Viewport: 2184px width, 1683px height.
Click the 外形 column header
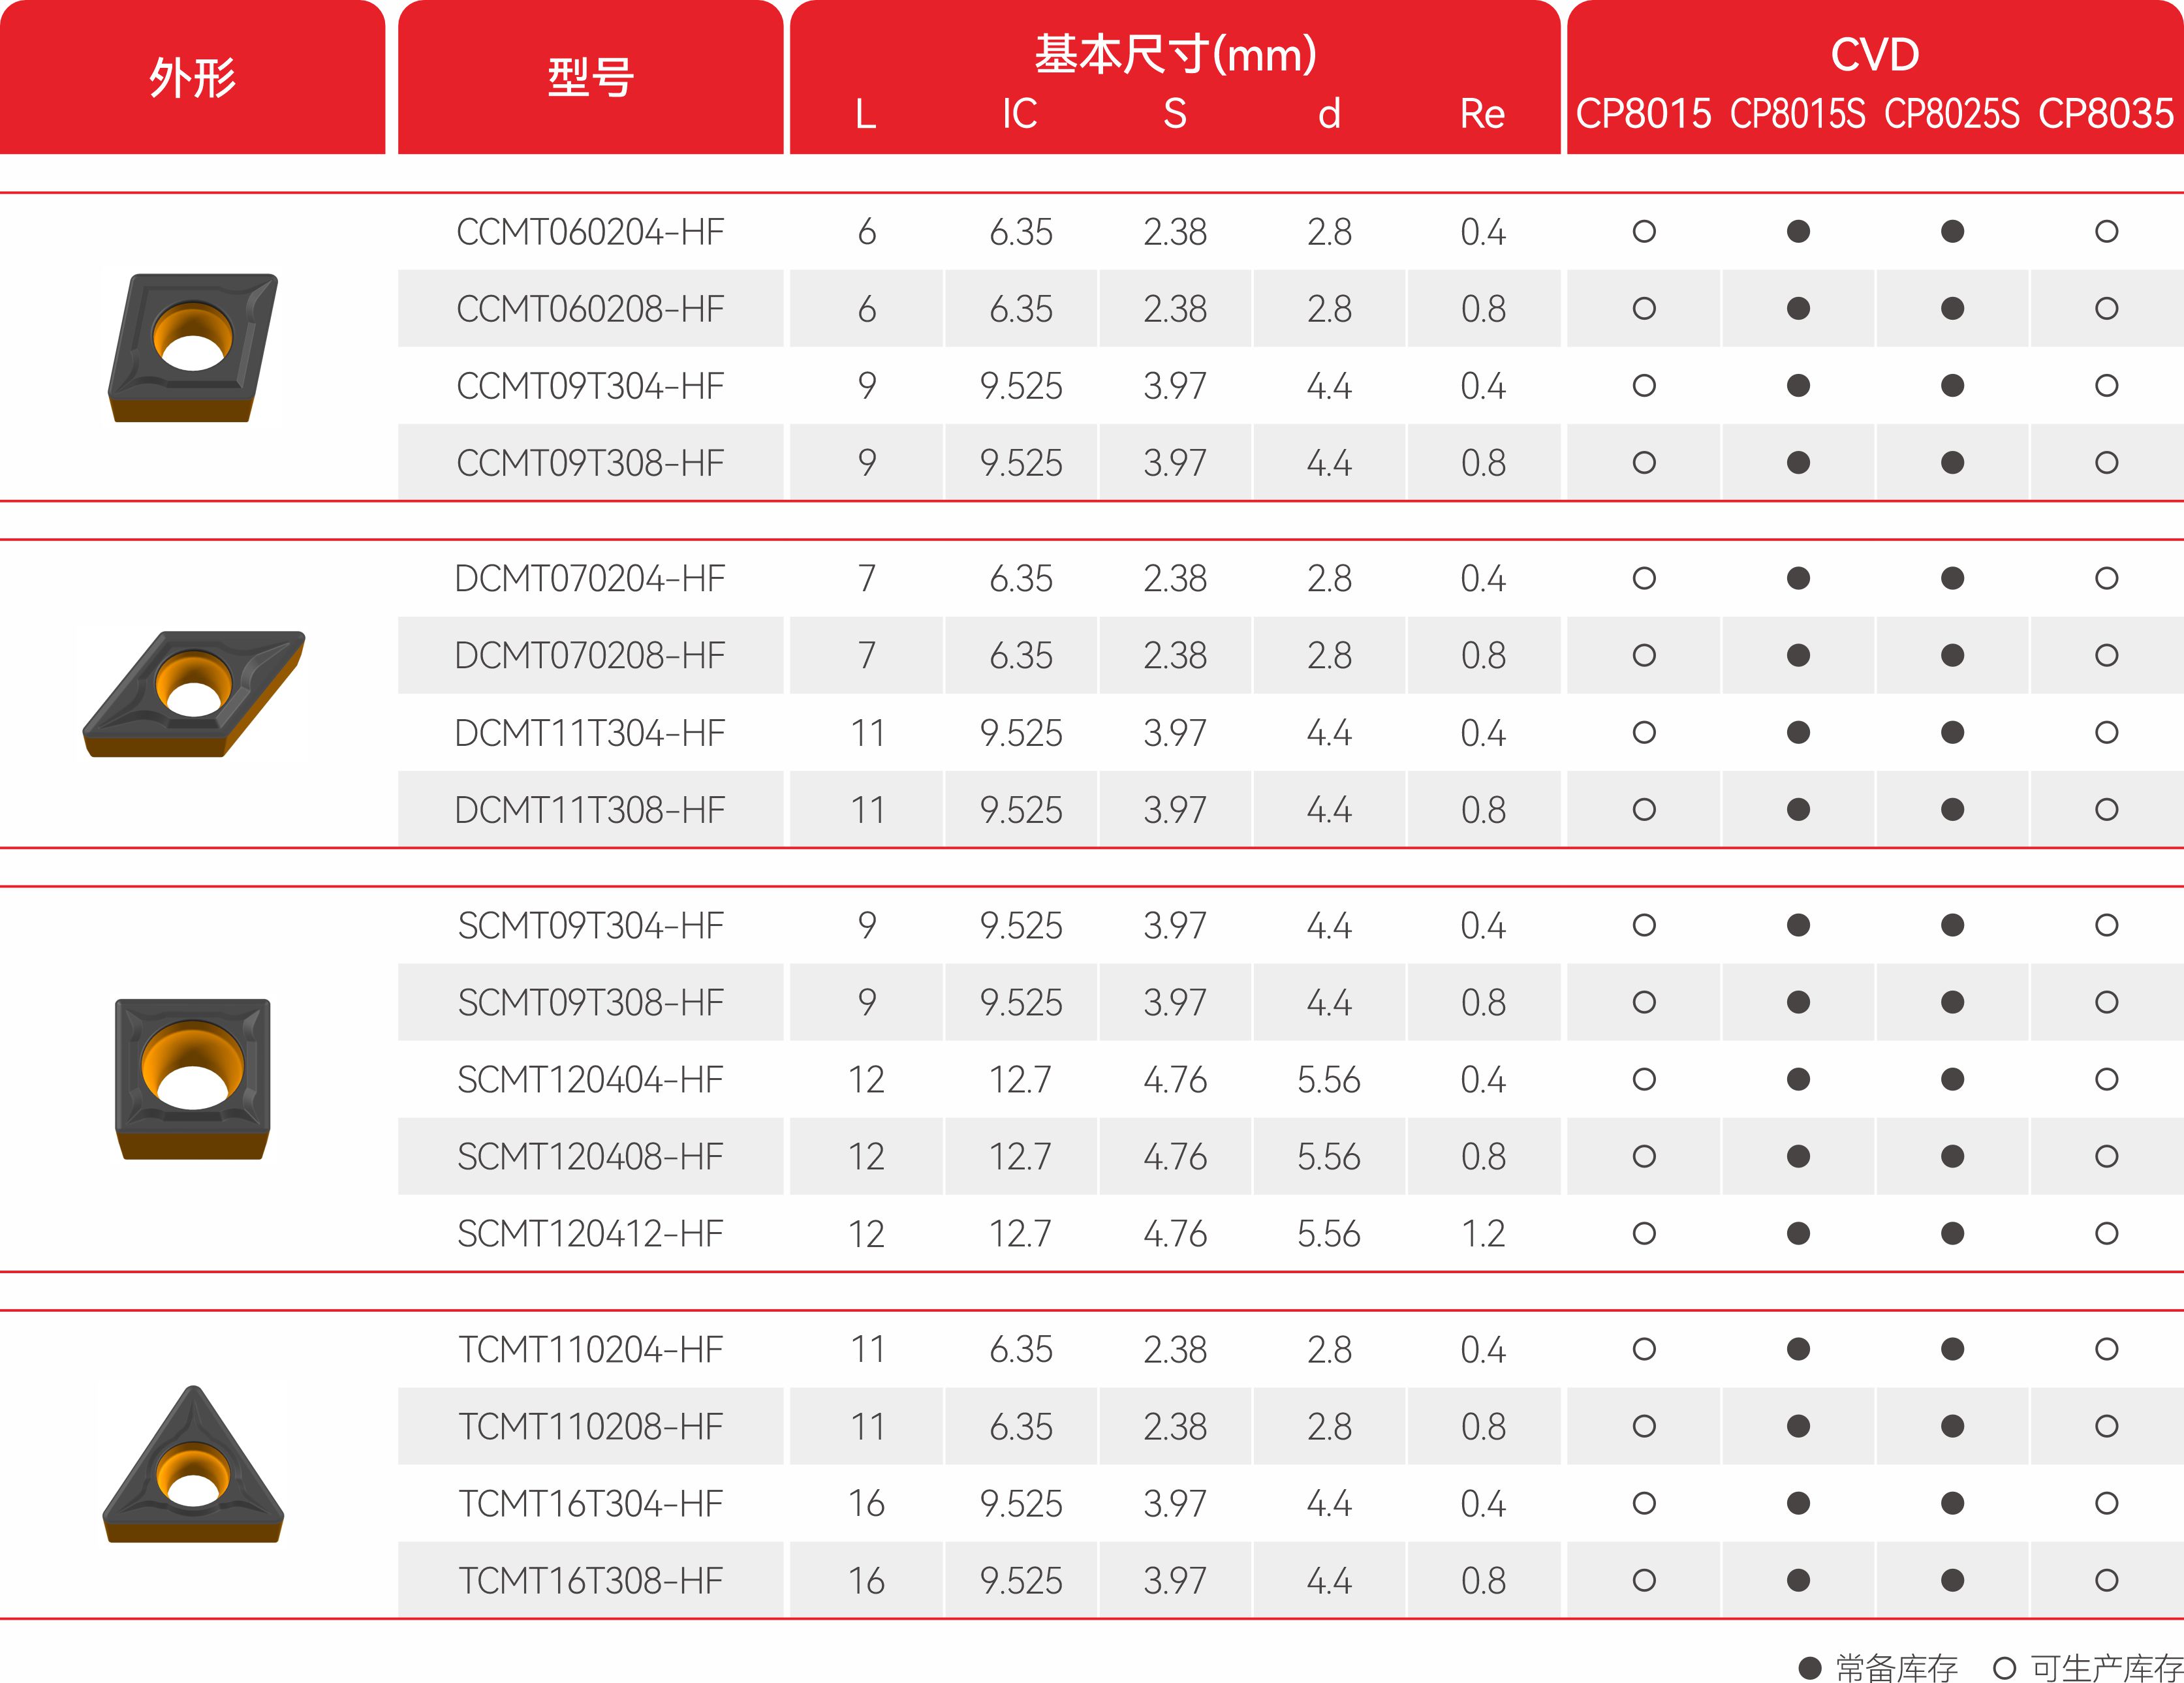(x=192, y=77)
